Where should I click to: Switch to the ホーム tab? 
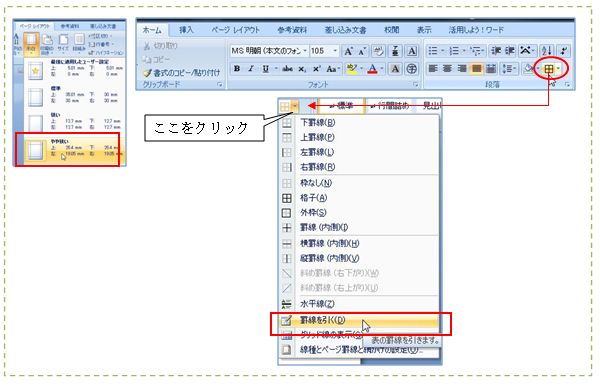(152, 30)
